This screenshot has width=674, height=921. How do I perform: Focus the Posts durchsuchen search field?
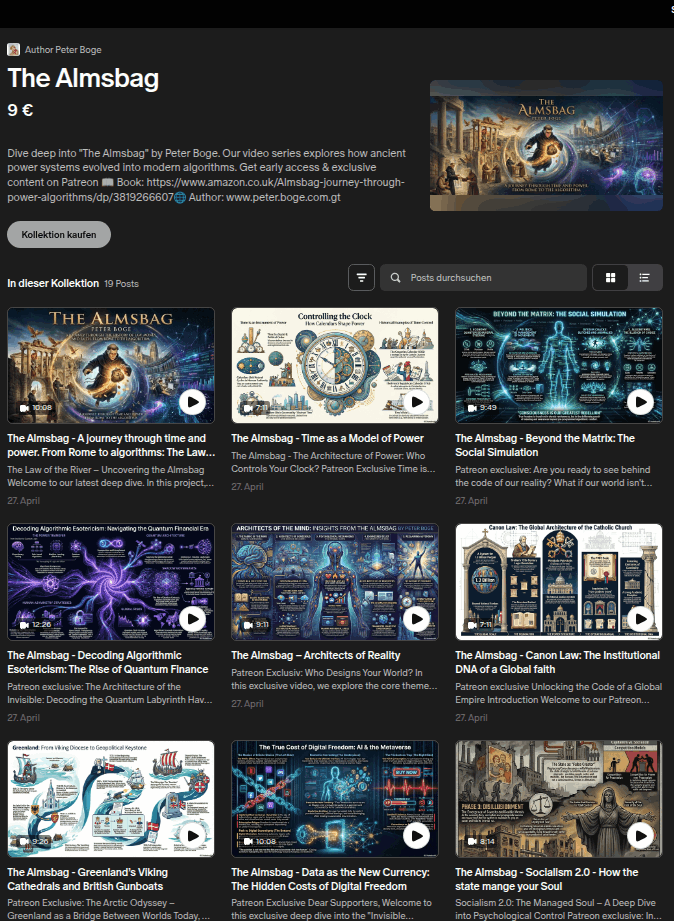[x=484, y=277]
